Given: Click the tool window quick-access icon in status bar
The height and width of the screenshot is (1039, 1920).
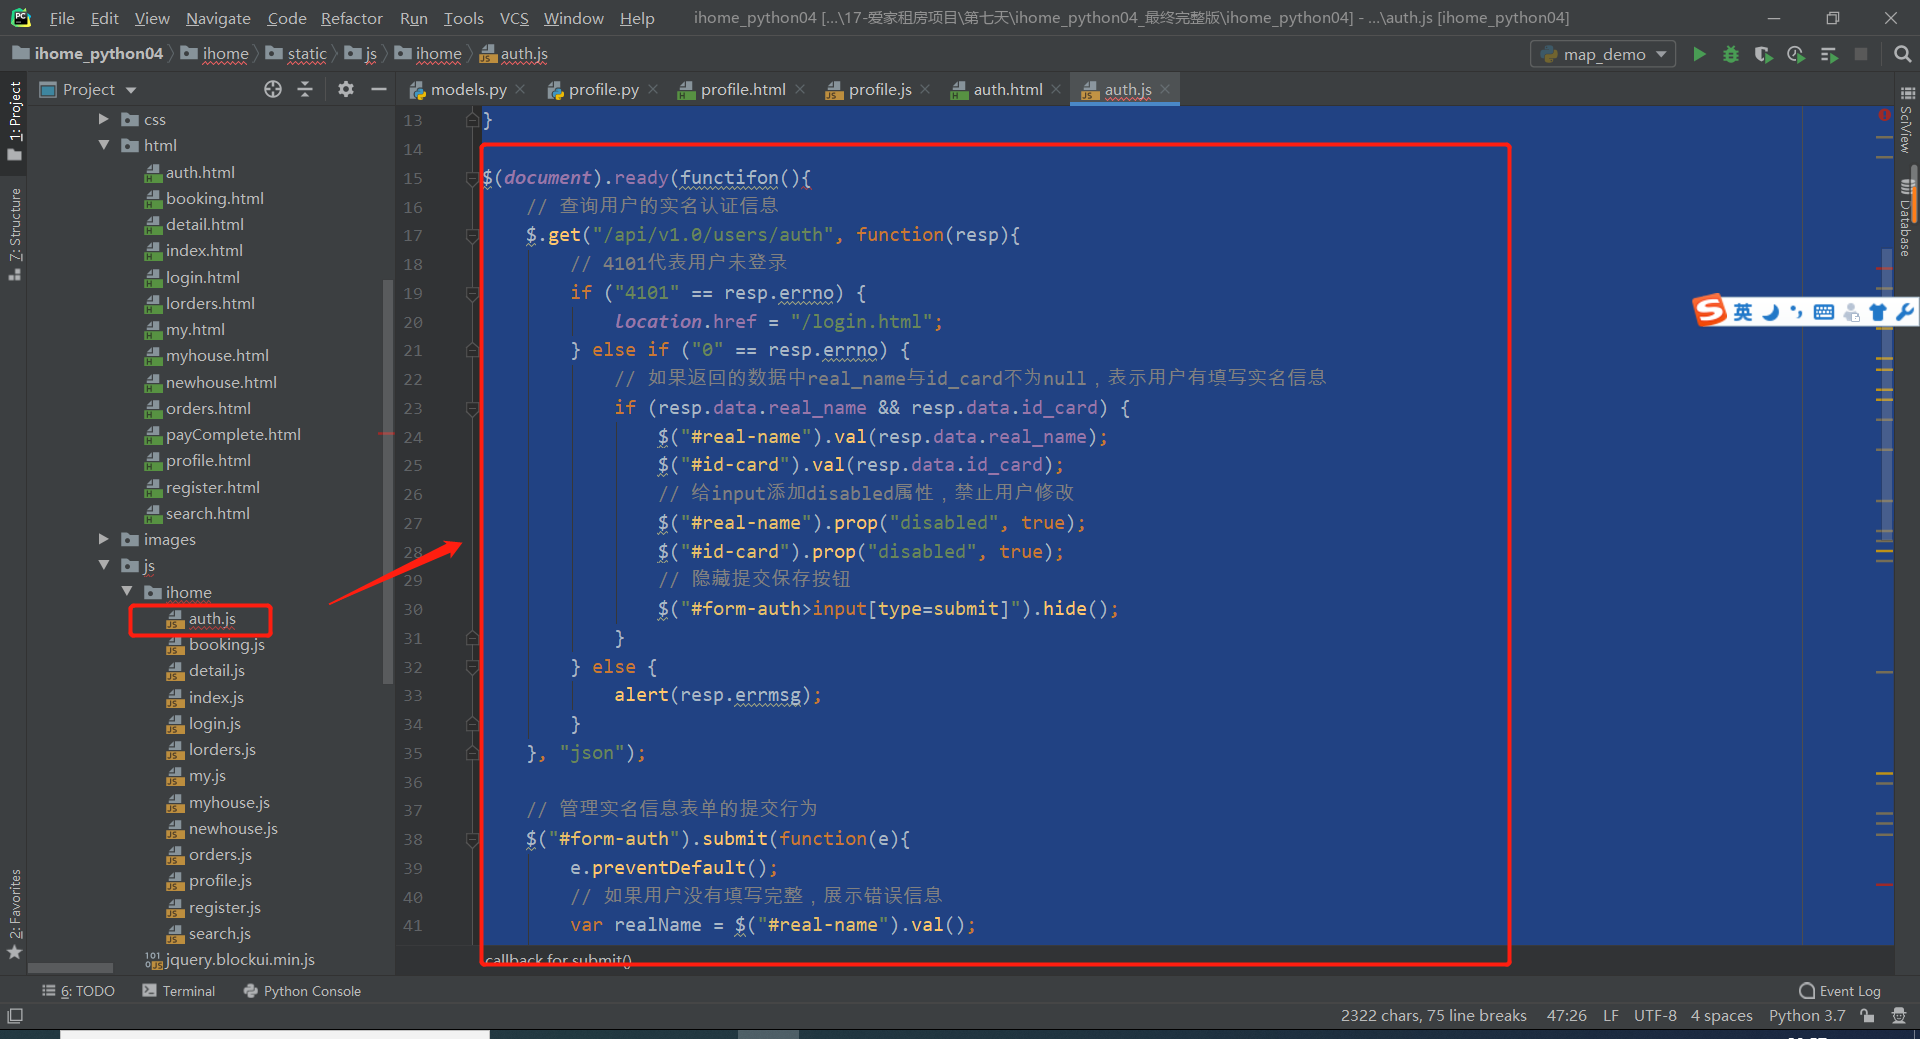Looking at the screenshot, I should point(15,1016).
